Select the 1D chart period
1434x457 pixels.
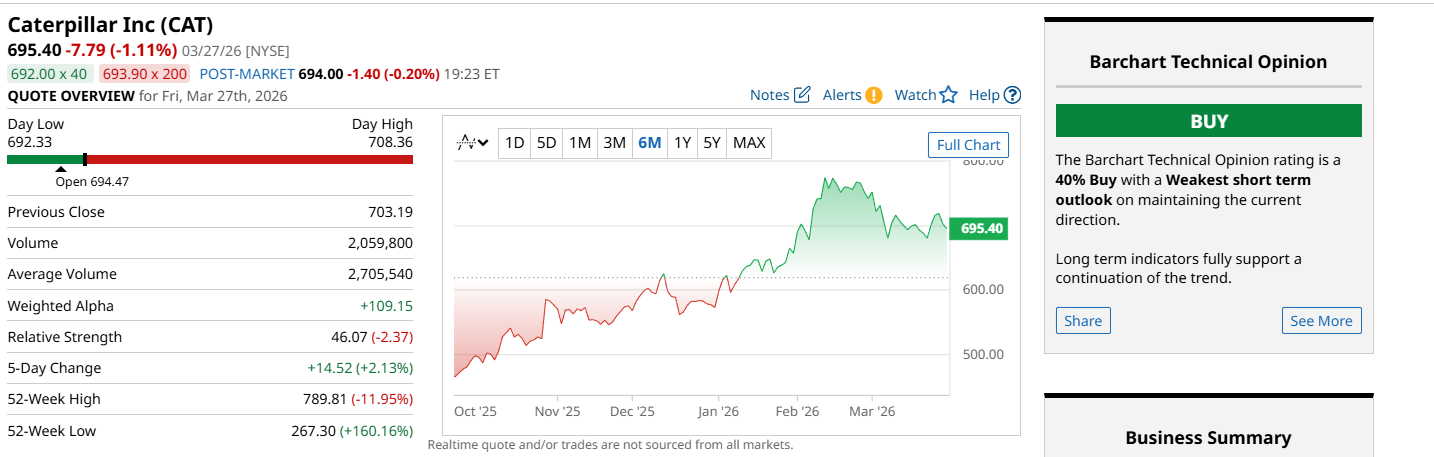point(514,143)
